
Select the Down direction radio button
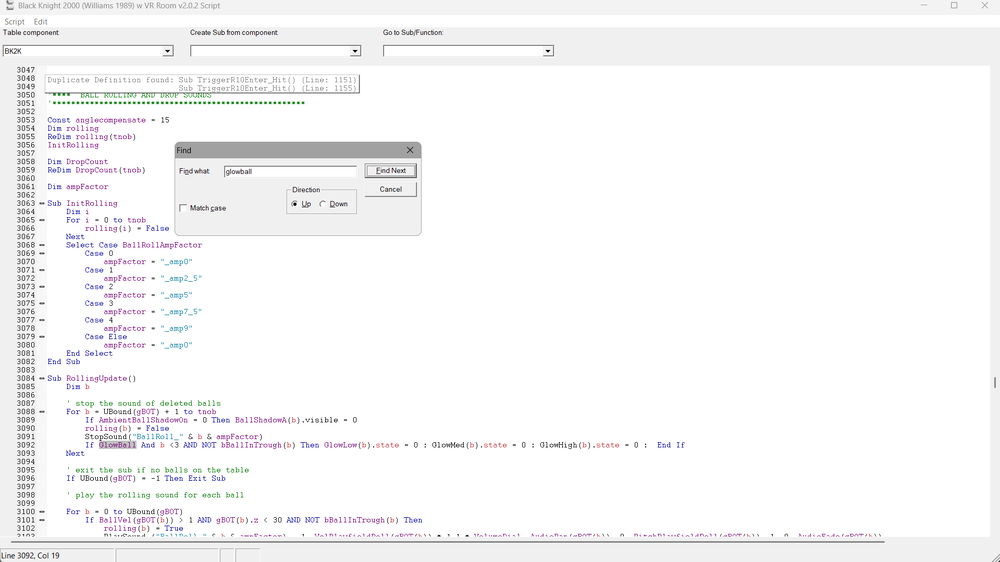323,204
